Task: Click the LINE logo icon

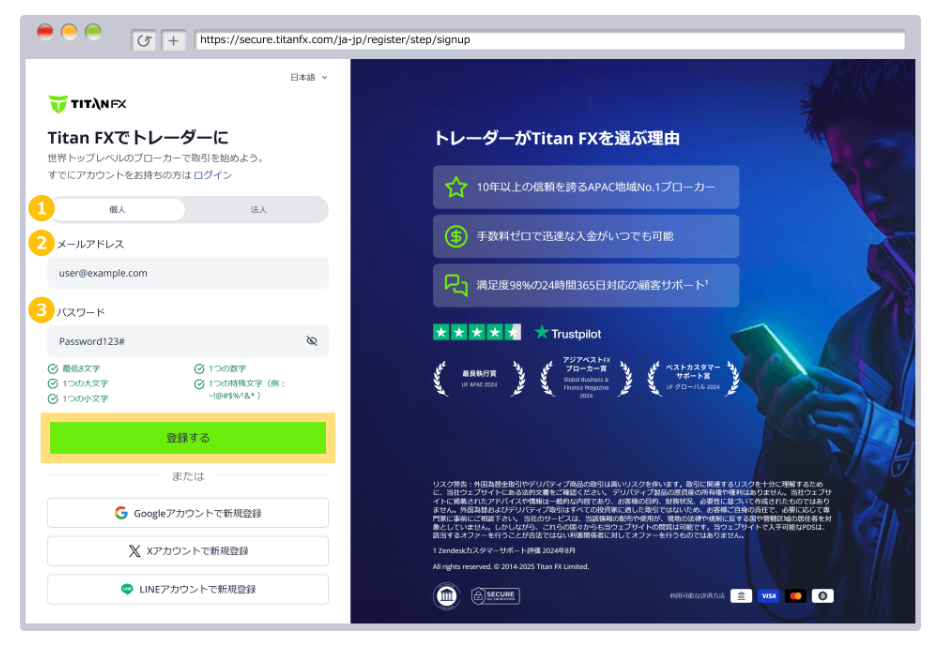Action: [127, 589]
